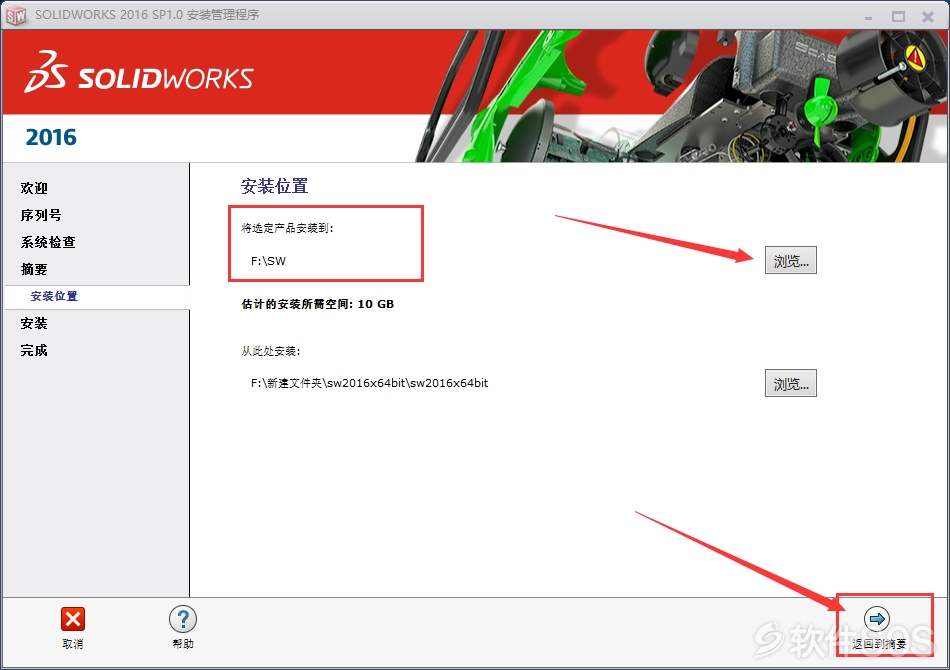950x670 pixels.
Task: Open the Summary (摘要) step
Action: click(34, 269)
